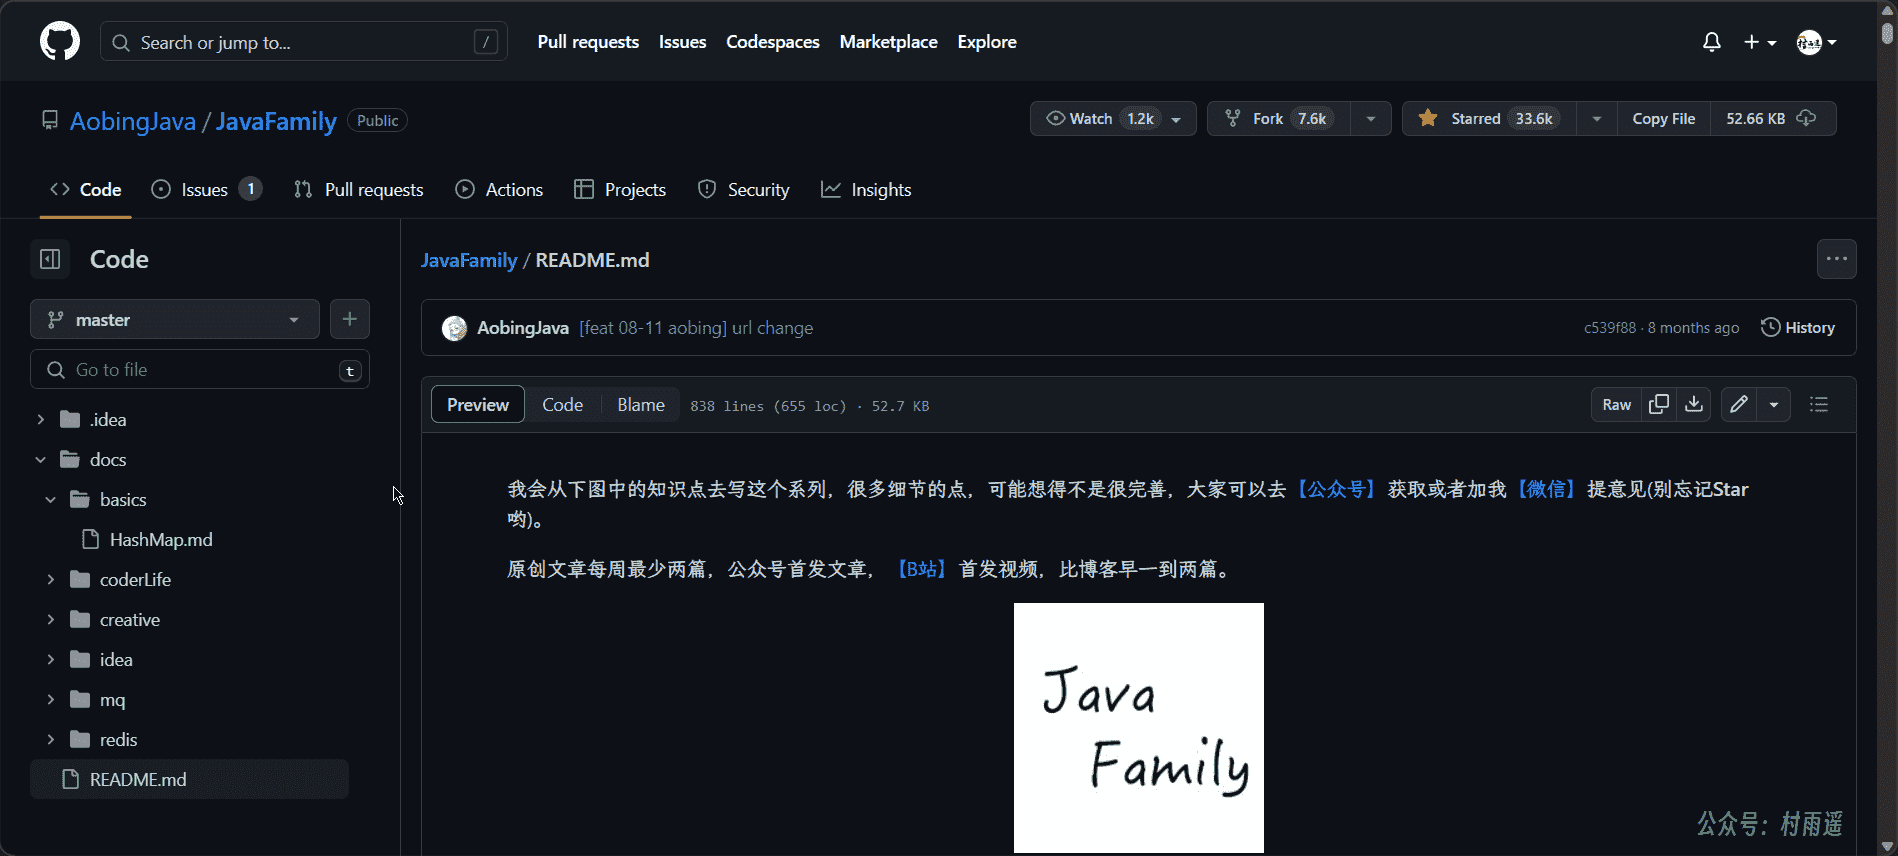This screenshot has height=856, width=1898.
Task: Open more edit options dropdown
Action: (1774, 404)
